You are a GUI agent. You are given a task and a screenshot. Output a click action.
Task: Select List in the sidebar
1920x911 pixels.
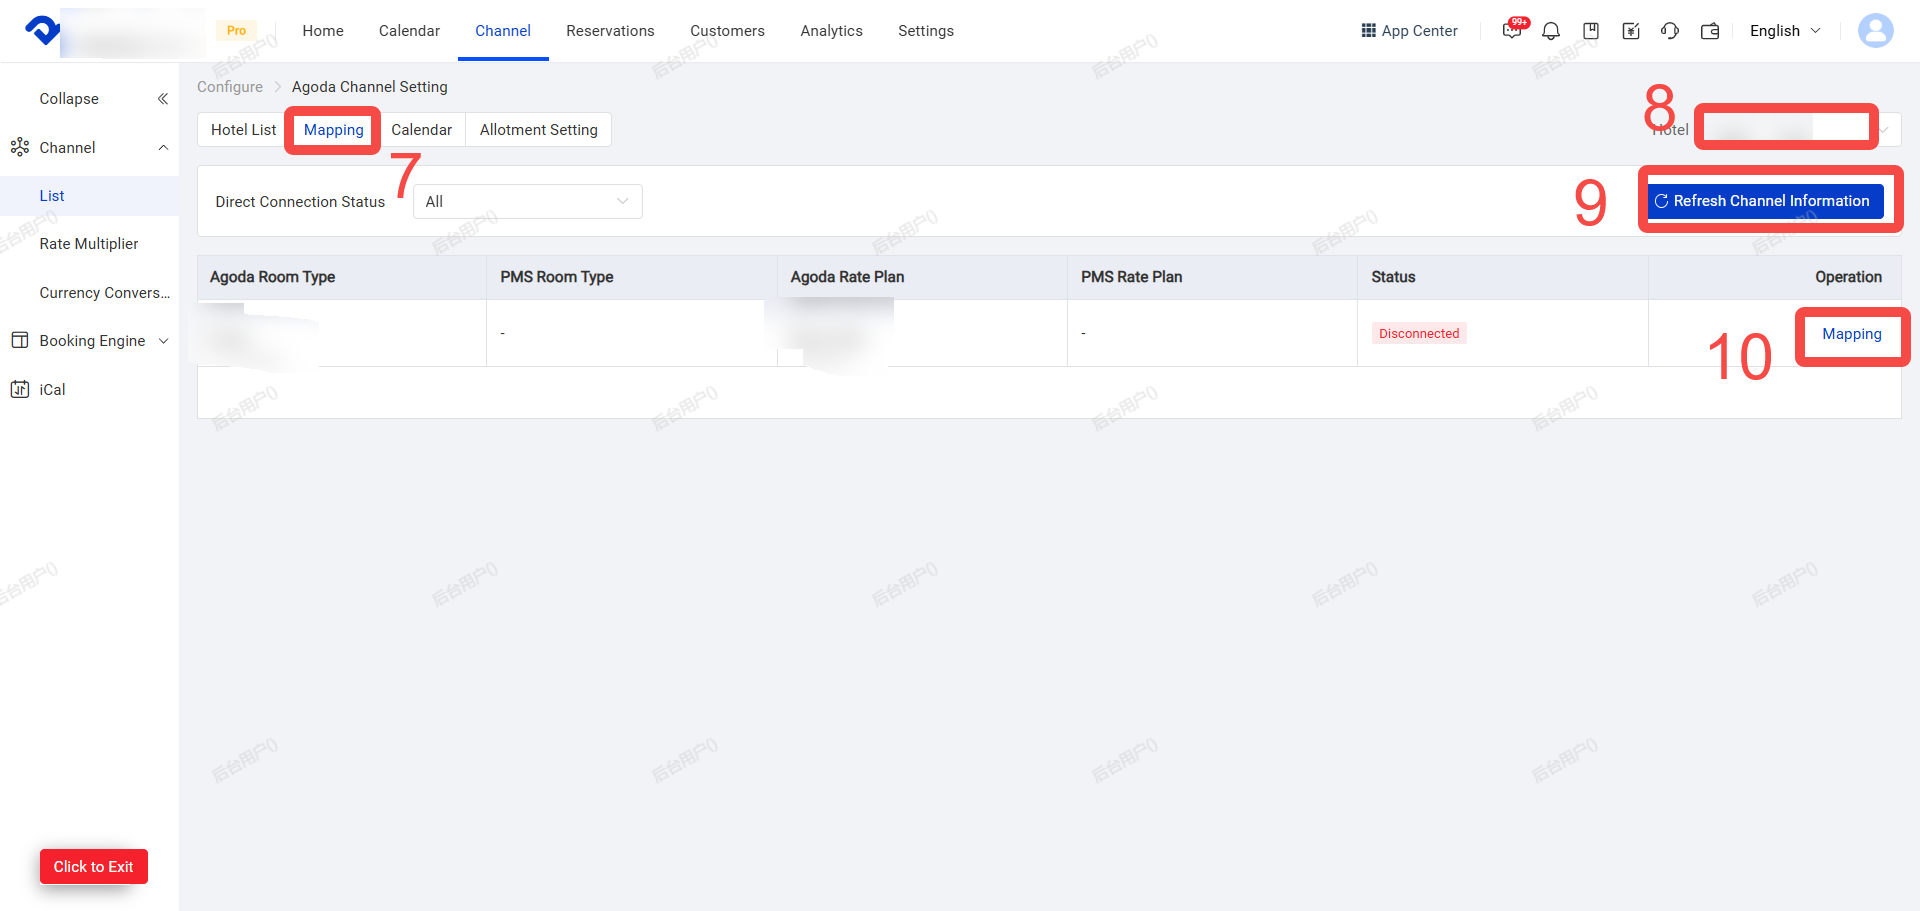coord(90,196)
